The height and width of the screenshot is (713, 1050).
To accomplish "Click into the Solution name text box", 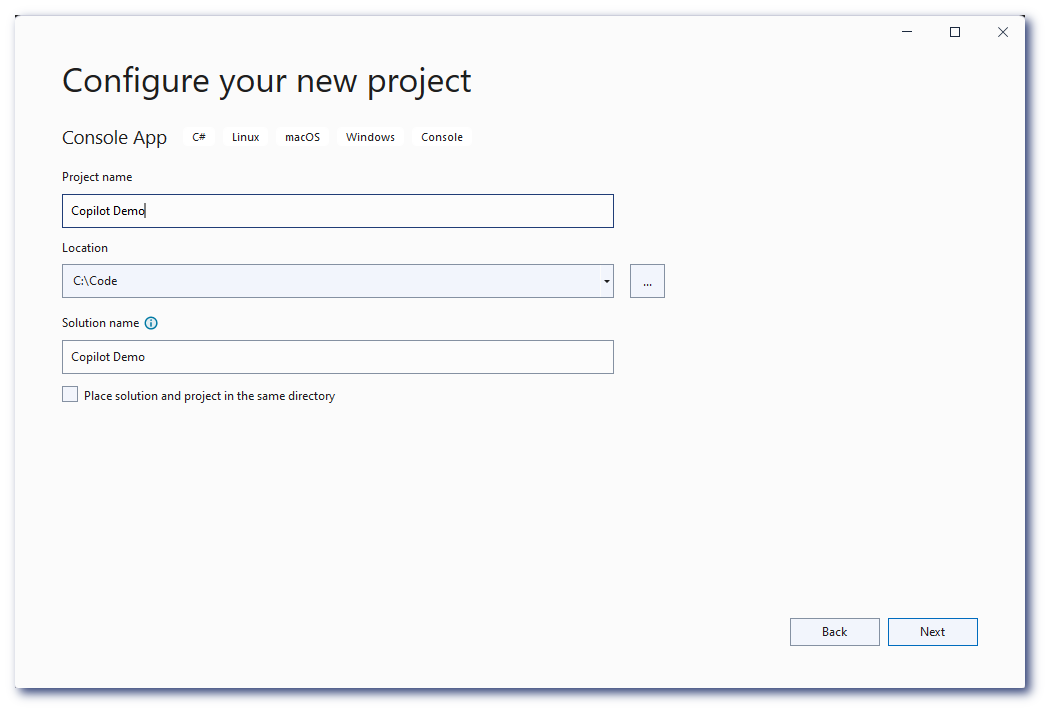I will (x=338, y=357).
